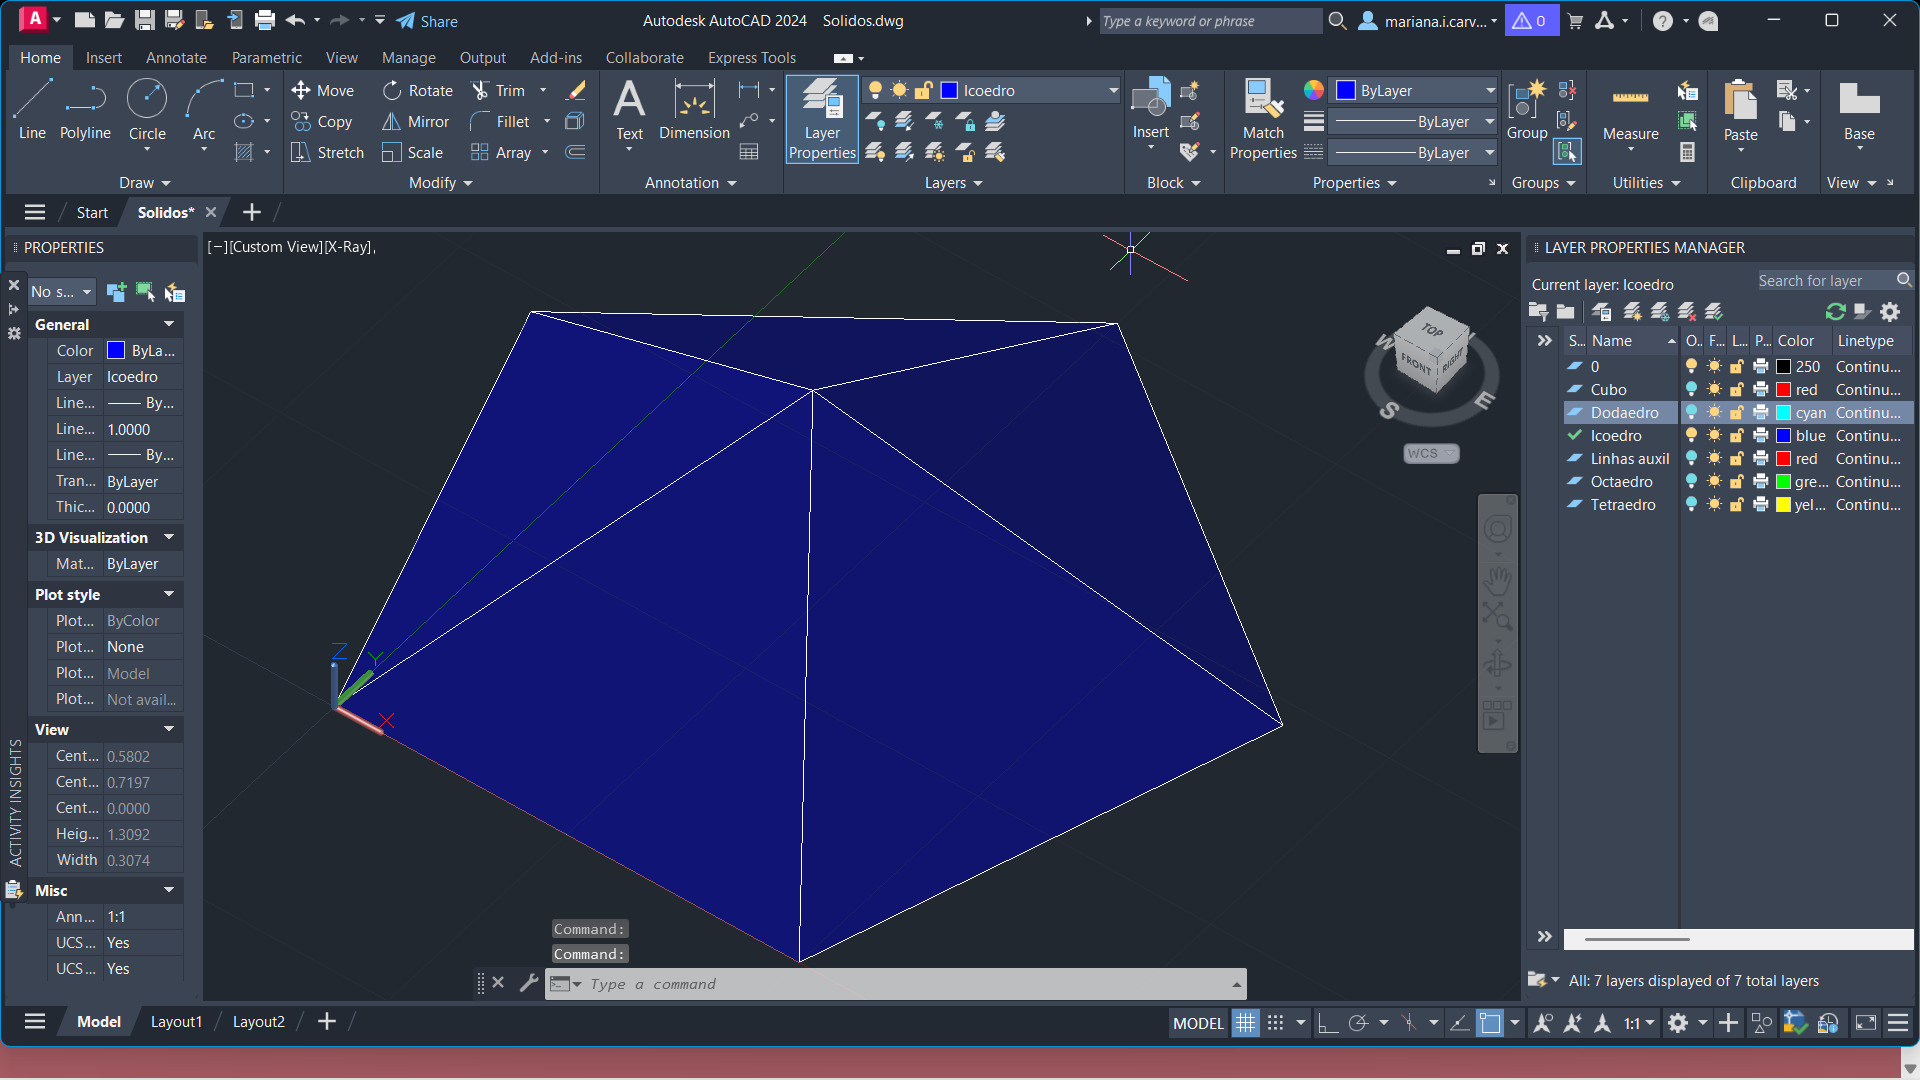The width and height of the screenshot is (1920, 1080).
Task: Open the Annotate ribbon tab
Action: 176,58
